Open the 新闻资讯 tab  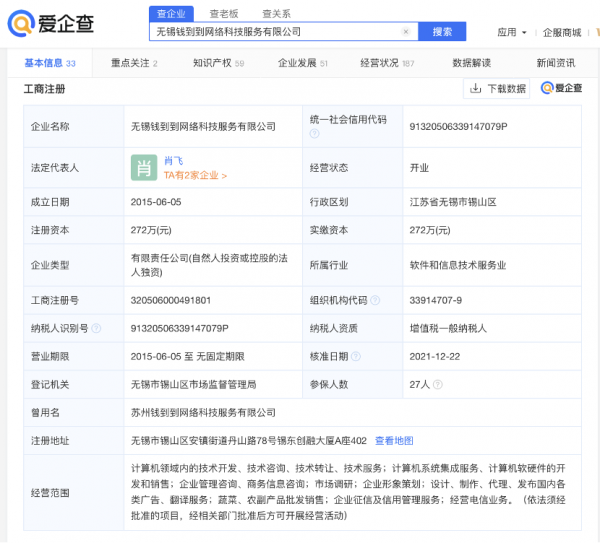[555, 63]
